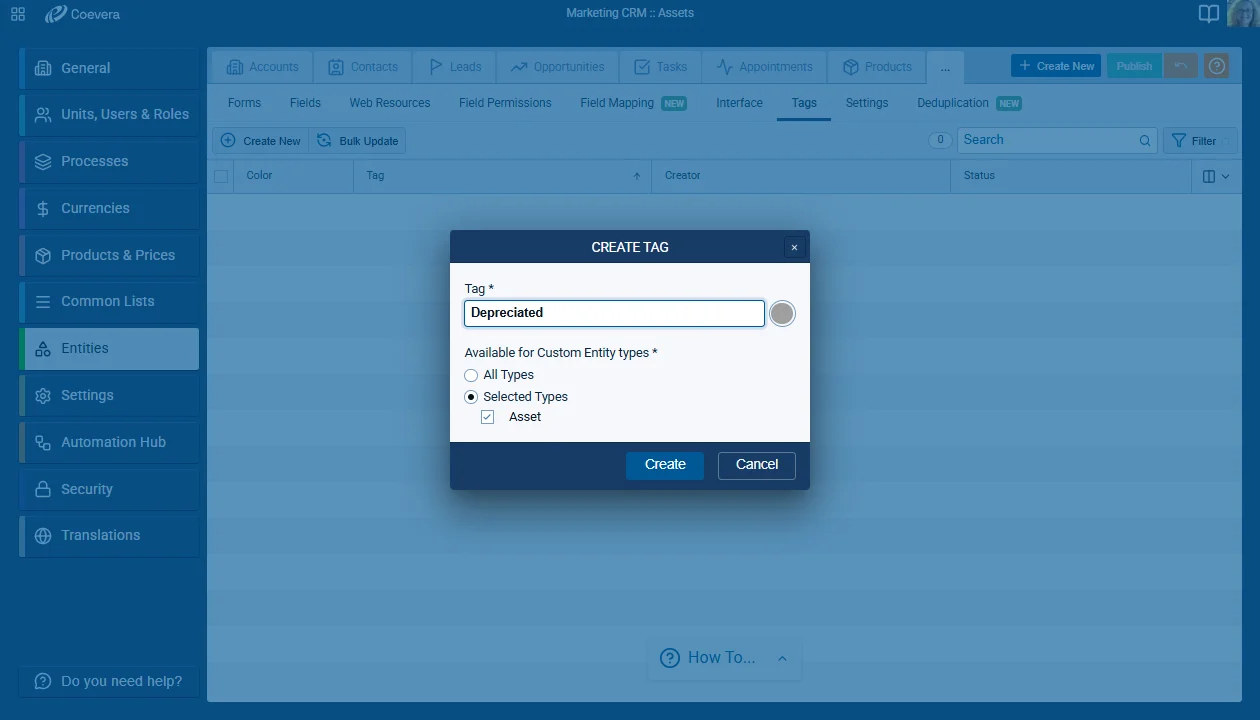The image size is (1260, 720).
Task: Select the Tags subtab
Action: click(x=804, y=103)
